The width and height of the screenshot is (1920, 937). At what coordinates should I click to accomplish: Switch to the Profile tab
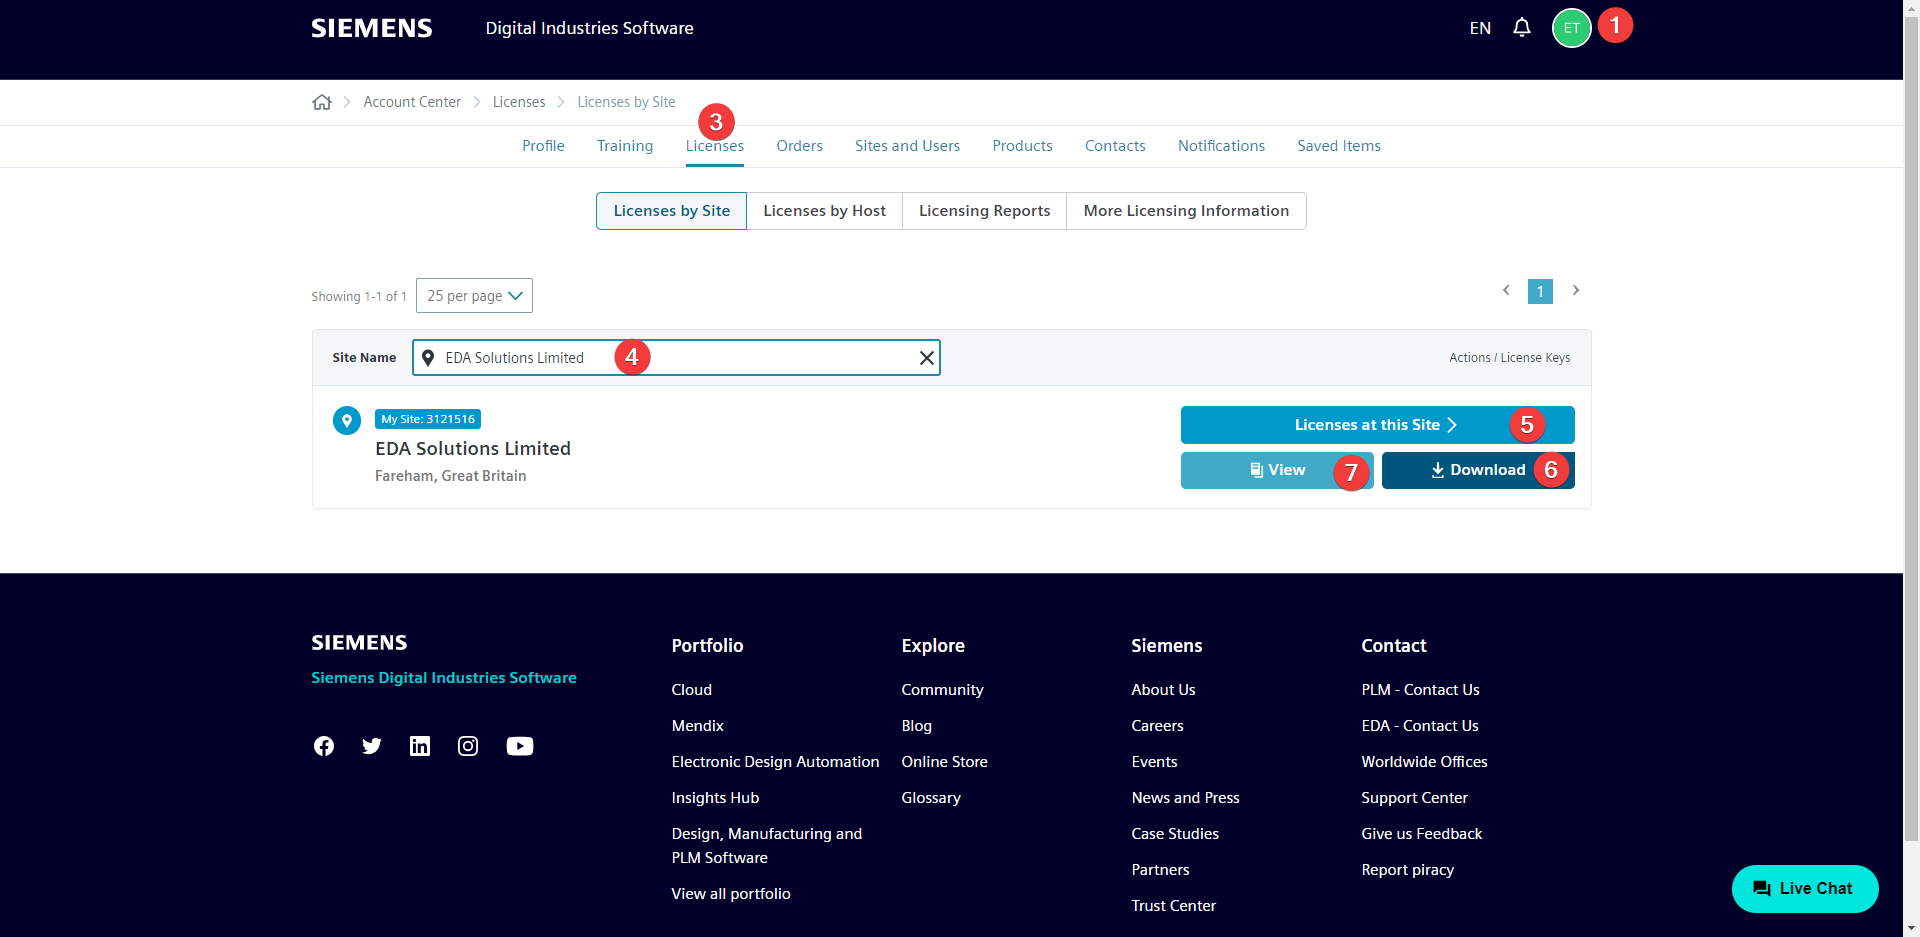coord(543,146)
